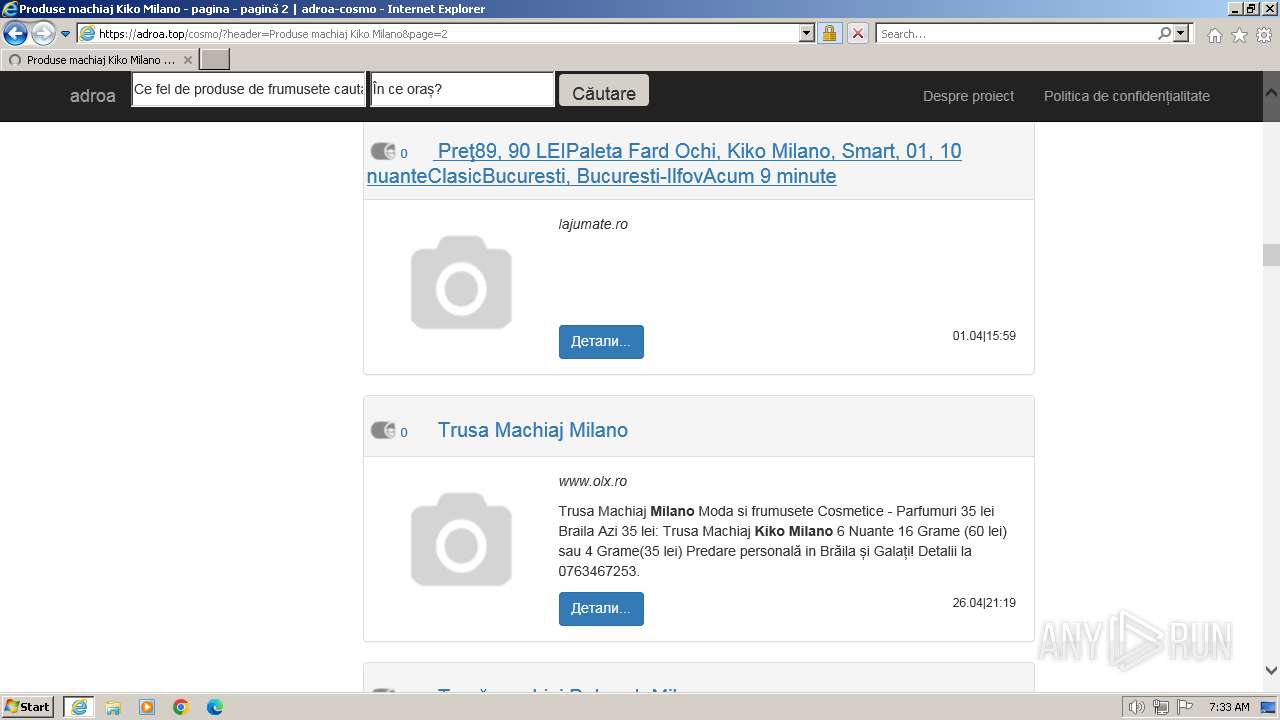Select the Produse machiaj Kiko Milano tab
The width and height of the screenshot is (1280, 720).
100,60
